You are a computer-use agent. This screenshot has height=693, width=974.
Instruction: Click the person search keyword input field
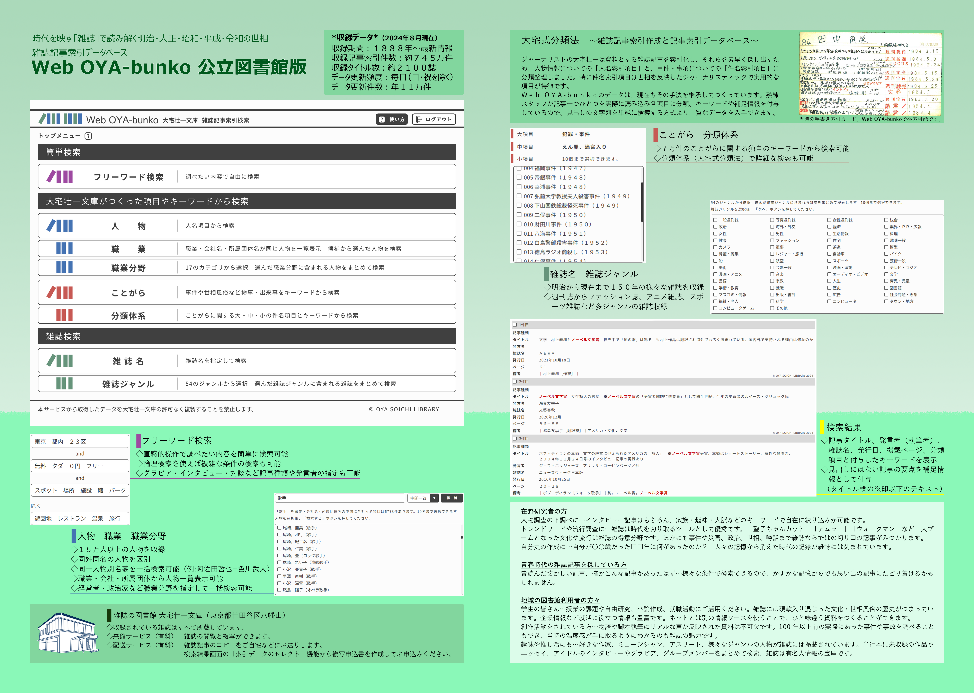[340, 498]
